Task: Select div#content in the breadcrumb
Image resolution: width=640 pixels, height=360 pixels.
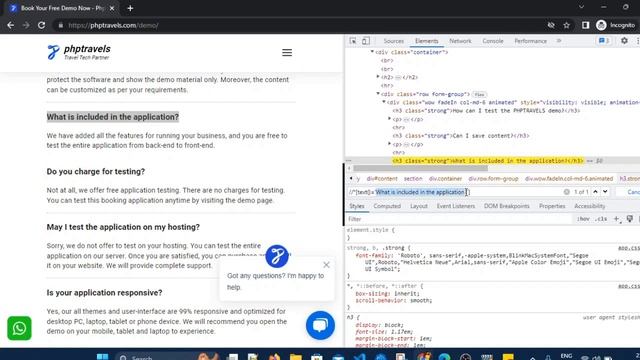Action: (x=382, y=179)
